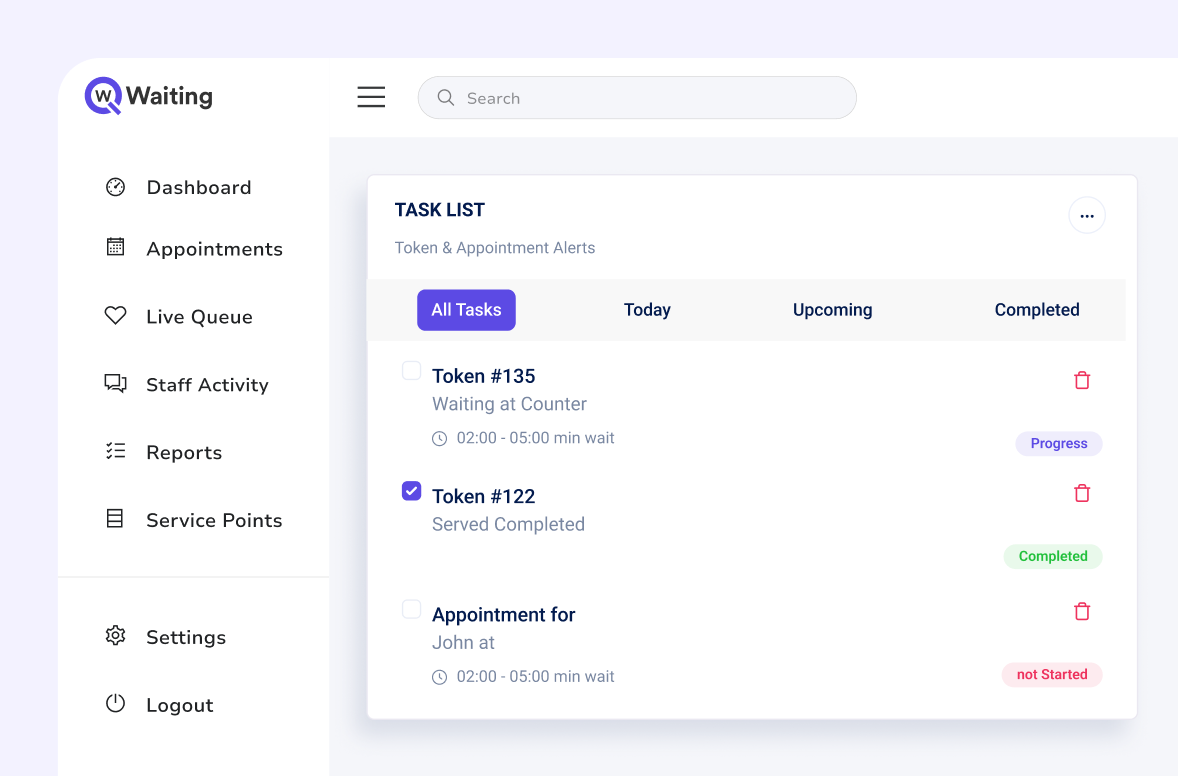Open Settings via the gear icon
1178x776 pixels.
click(x=116, y=636)
